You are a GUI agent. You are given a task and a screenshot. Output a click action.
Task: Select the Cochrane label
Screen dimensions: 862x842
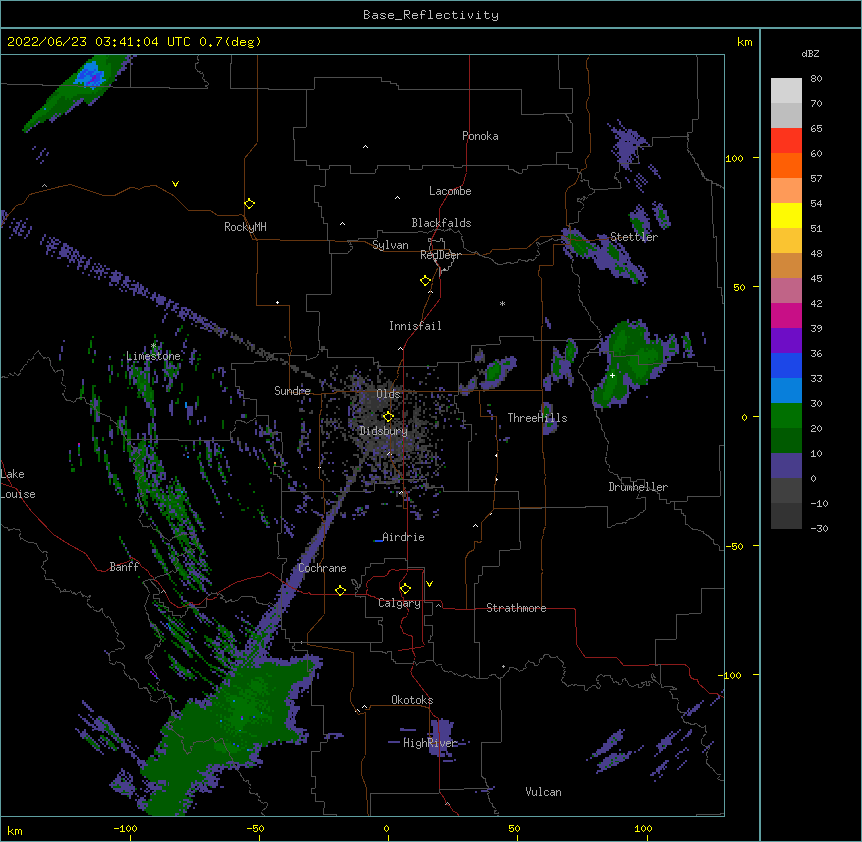[x=322, y=568]
